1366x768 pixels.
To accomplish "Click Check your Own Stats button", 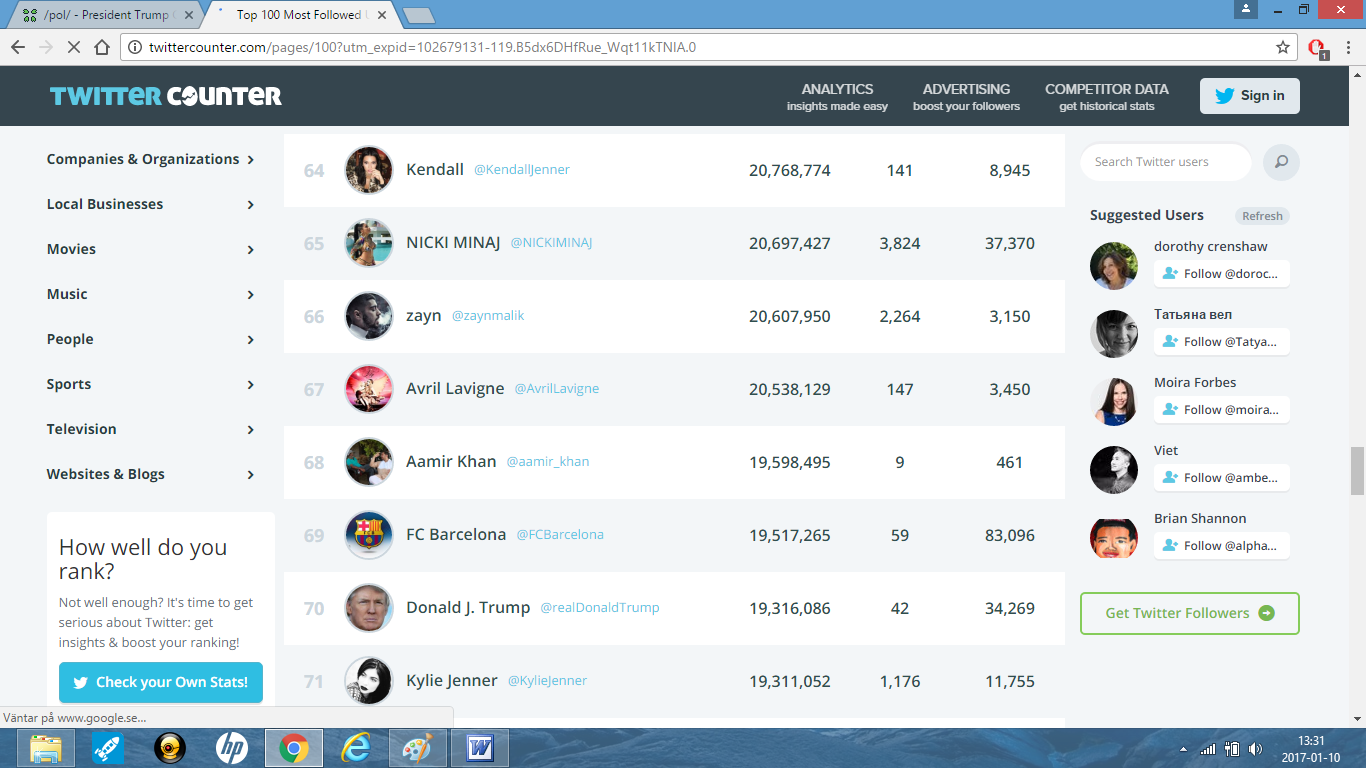I will (161, 682).
